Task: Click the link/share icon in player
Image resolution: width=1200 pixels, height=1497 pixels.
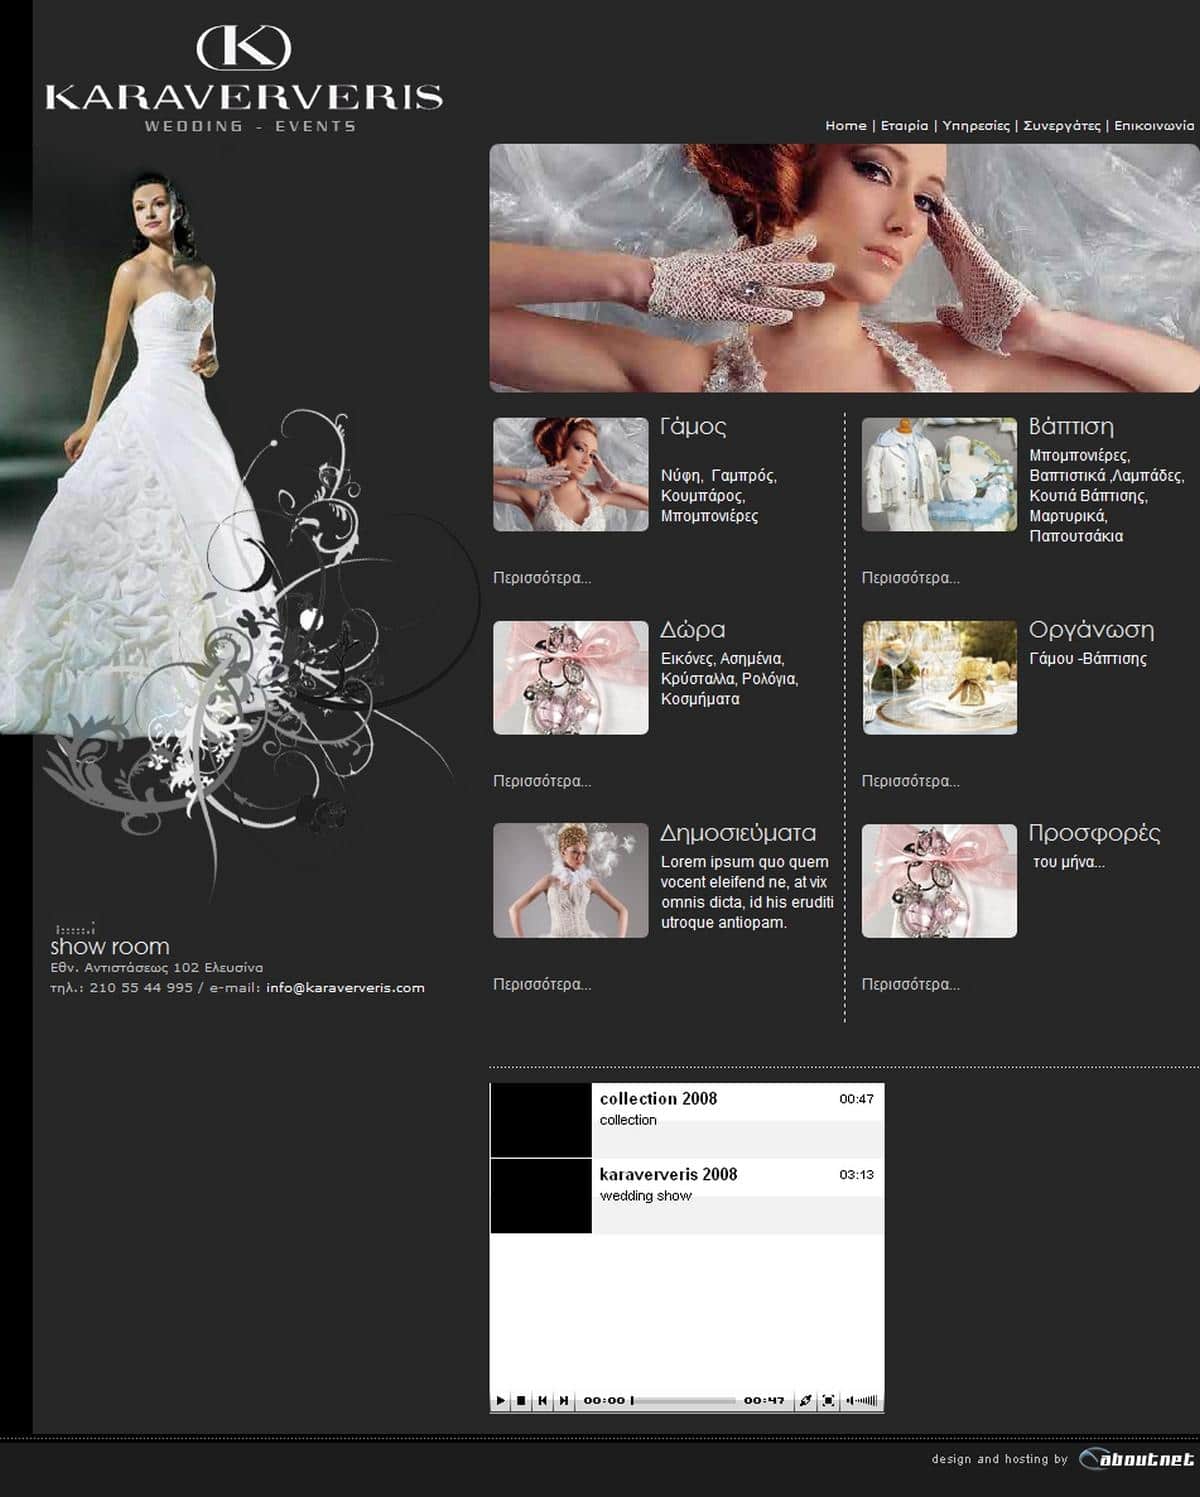Action: click(805, 1401)
